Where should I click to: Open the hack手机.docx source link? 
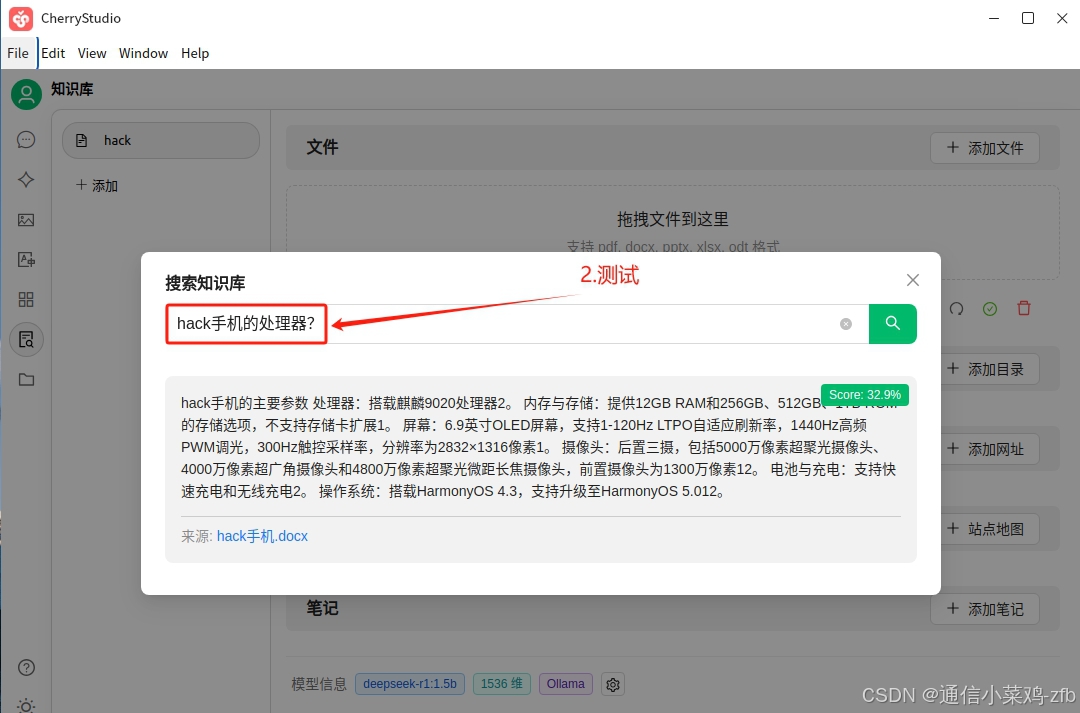(262, 536)
